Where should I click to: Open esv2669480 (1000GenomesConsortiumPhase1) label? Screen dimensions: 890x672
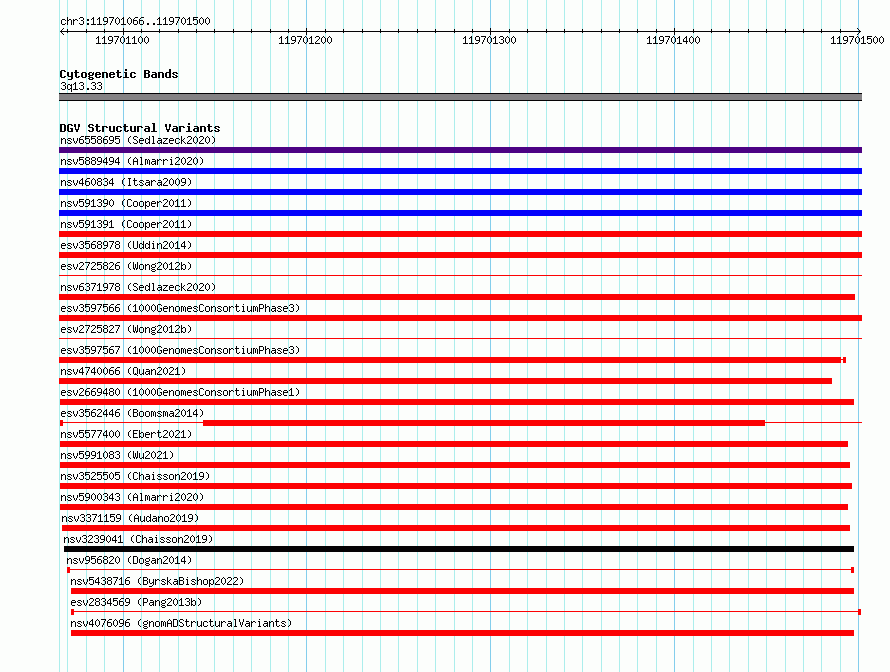(180, 392)
